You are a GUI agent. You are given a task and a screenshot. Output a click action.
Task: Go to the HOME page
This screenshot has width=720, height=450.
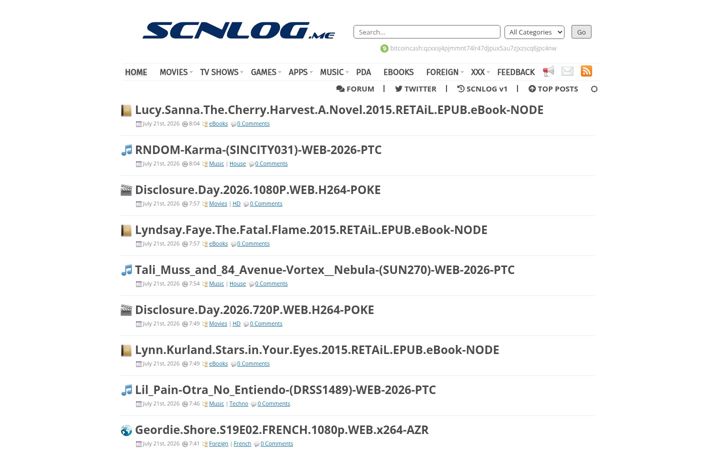[x=136, y=72]
